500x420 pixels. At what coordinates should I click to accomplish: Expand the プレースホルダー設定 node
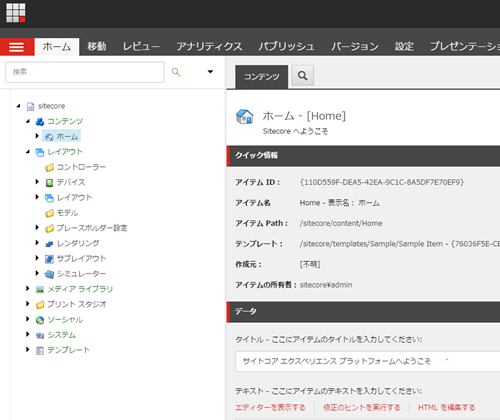point(37,227)
